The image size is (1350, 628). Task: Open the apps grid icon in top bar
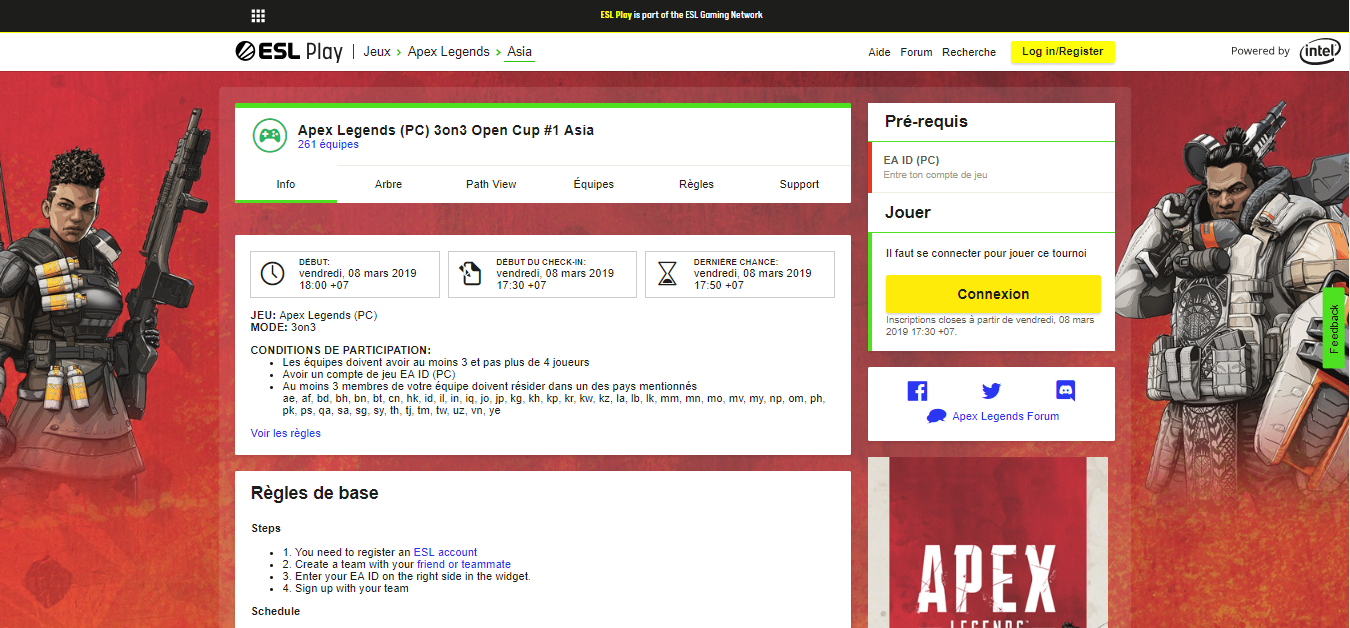258,15
